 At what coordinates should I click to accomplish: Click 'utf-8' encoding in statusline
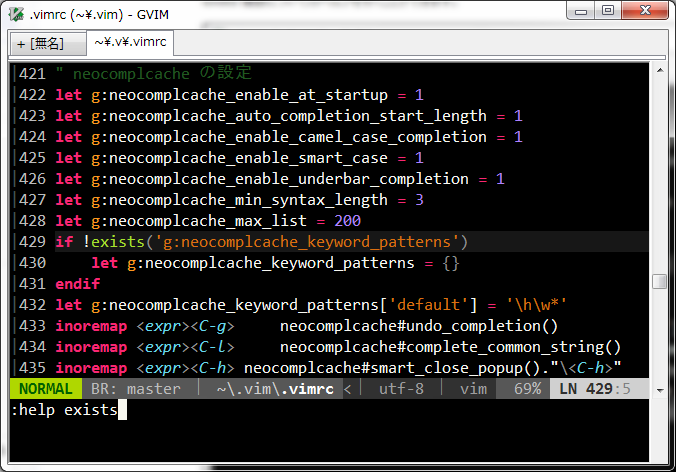click(401, 389)
